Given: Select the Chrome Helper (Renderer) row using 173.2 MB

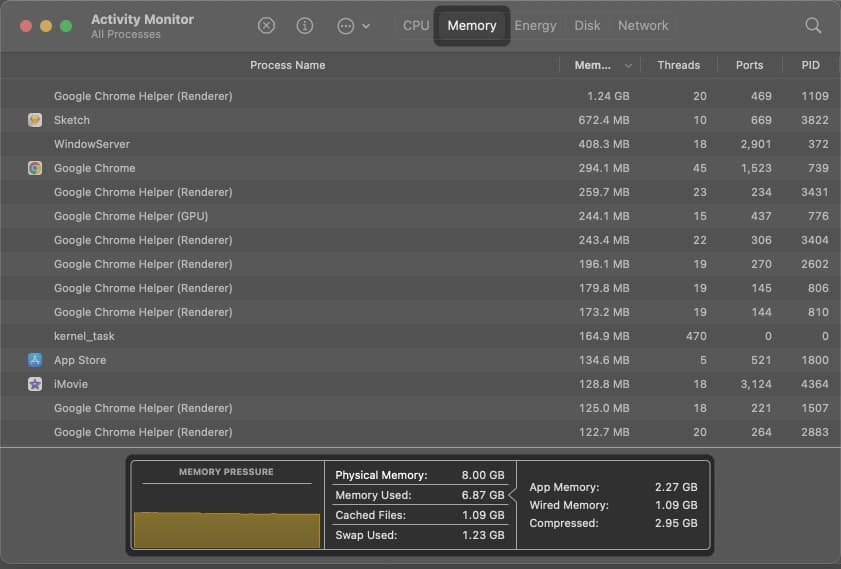Looking at the screenshot, I should tap(420, 312).
